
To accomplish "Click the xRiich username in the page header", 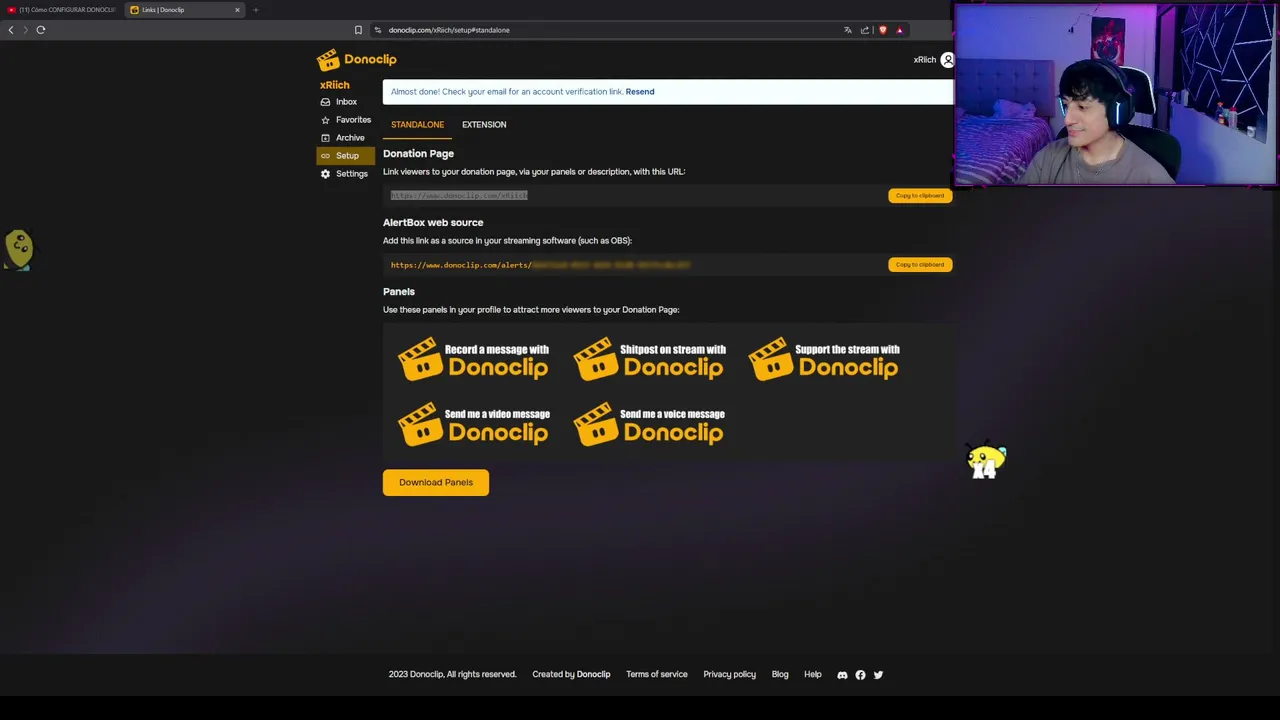I will [x=924, y=60].
